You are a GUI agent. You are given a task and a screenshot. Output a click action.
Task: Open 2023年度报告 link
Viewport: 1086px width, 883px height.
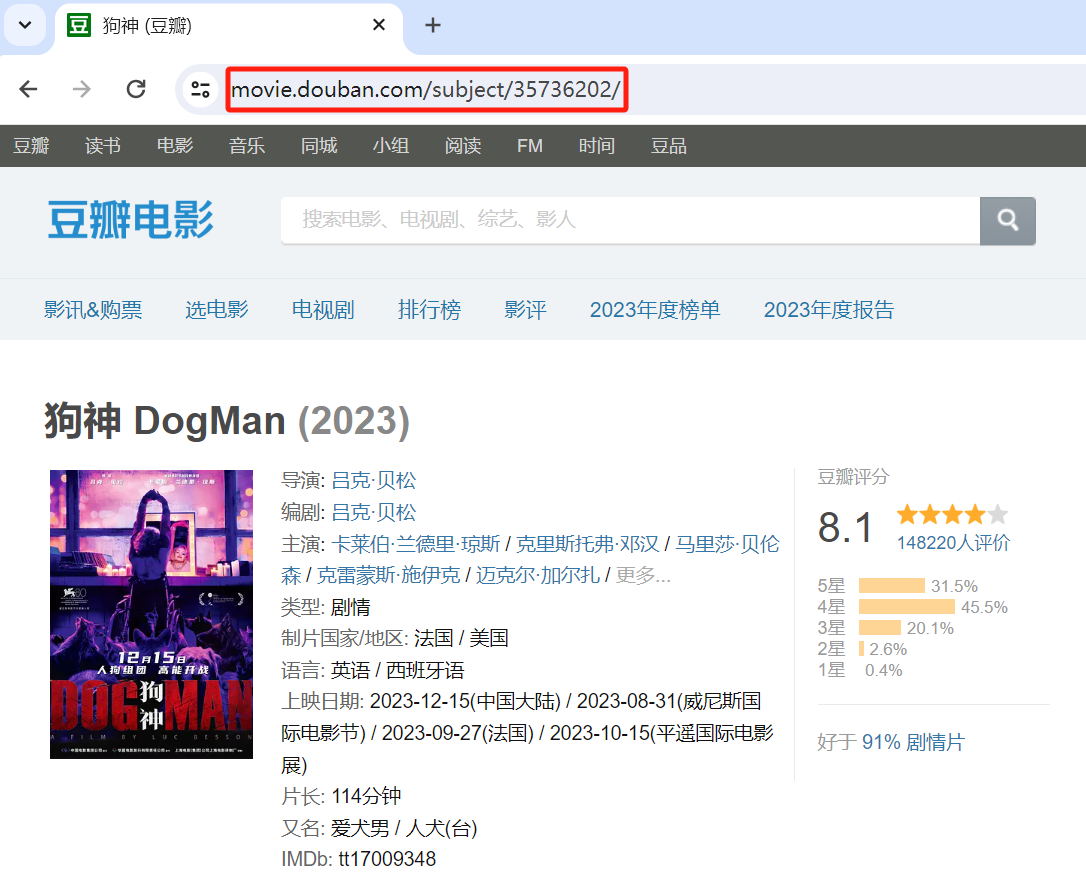pos(828,310)
